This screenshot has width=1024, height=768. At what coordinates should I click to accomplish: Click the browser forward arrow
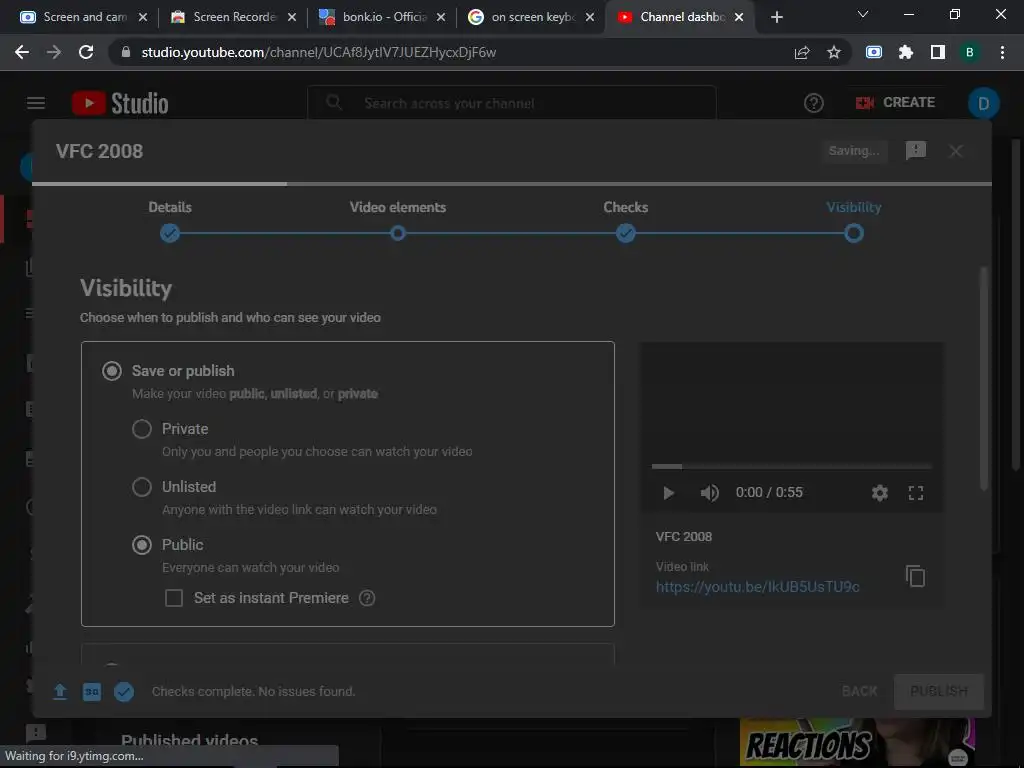[x=54, y=52]
